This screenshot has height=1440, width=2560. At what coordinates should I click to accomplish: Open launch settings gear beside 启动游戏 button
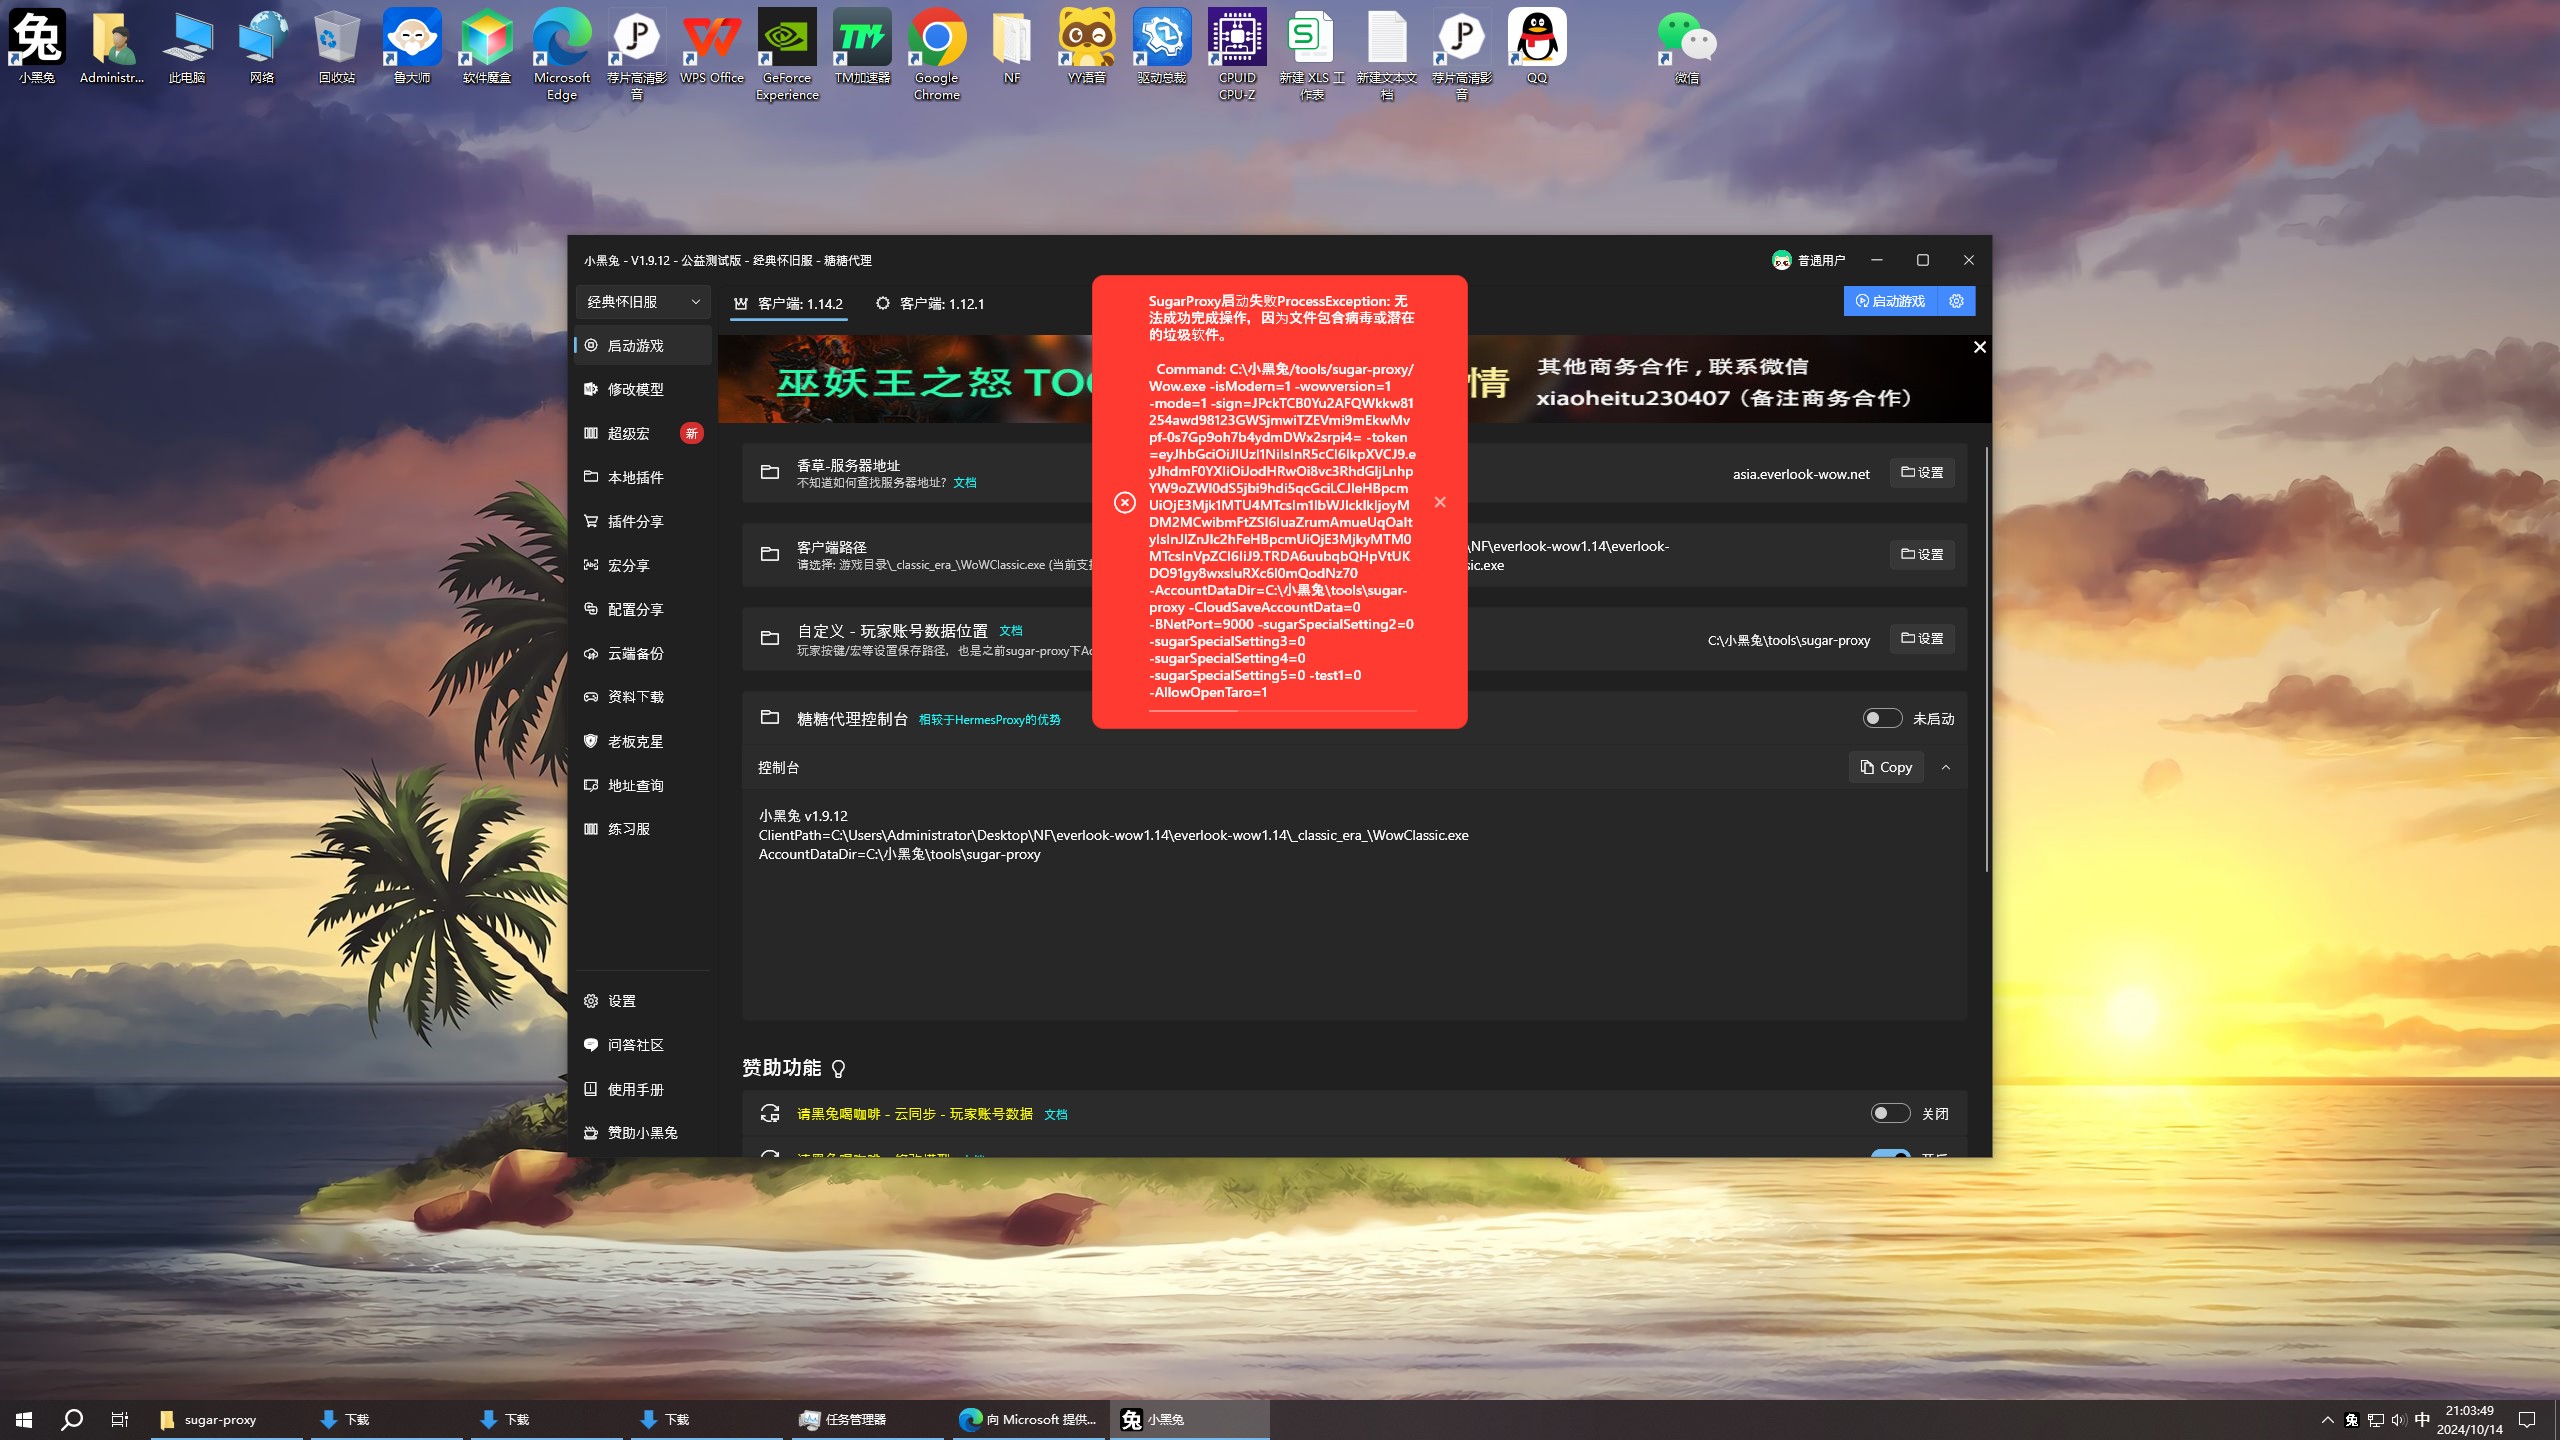pos(1957,301)
